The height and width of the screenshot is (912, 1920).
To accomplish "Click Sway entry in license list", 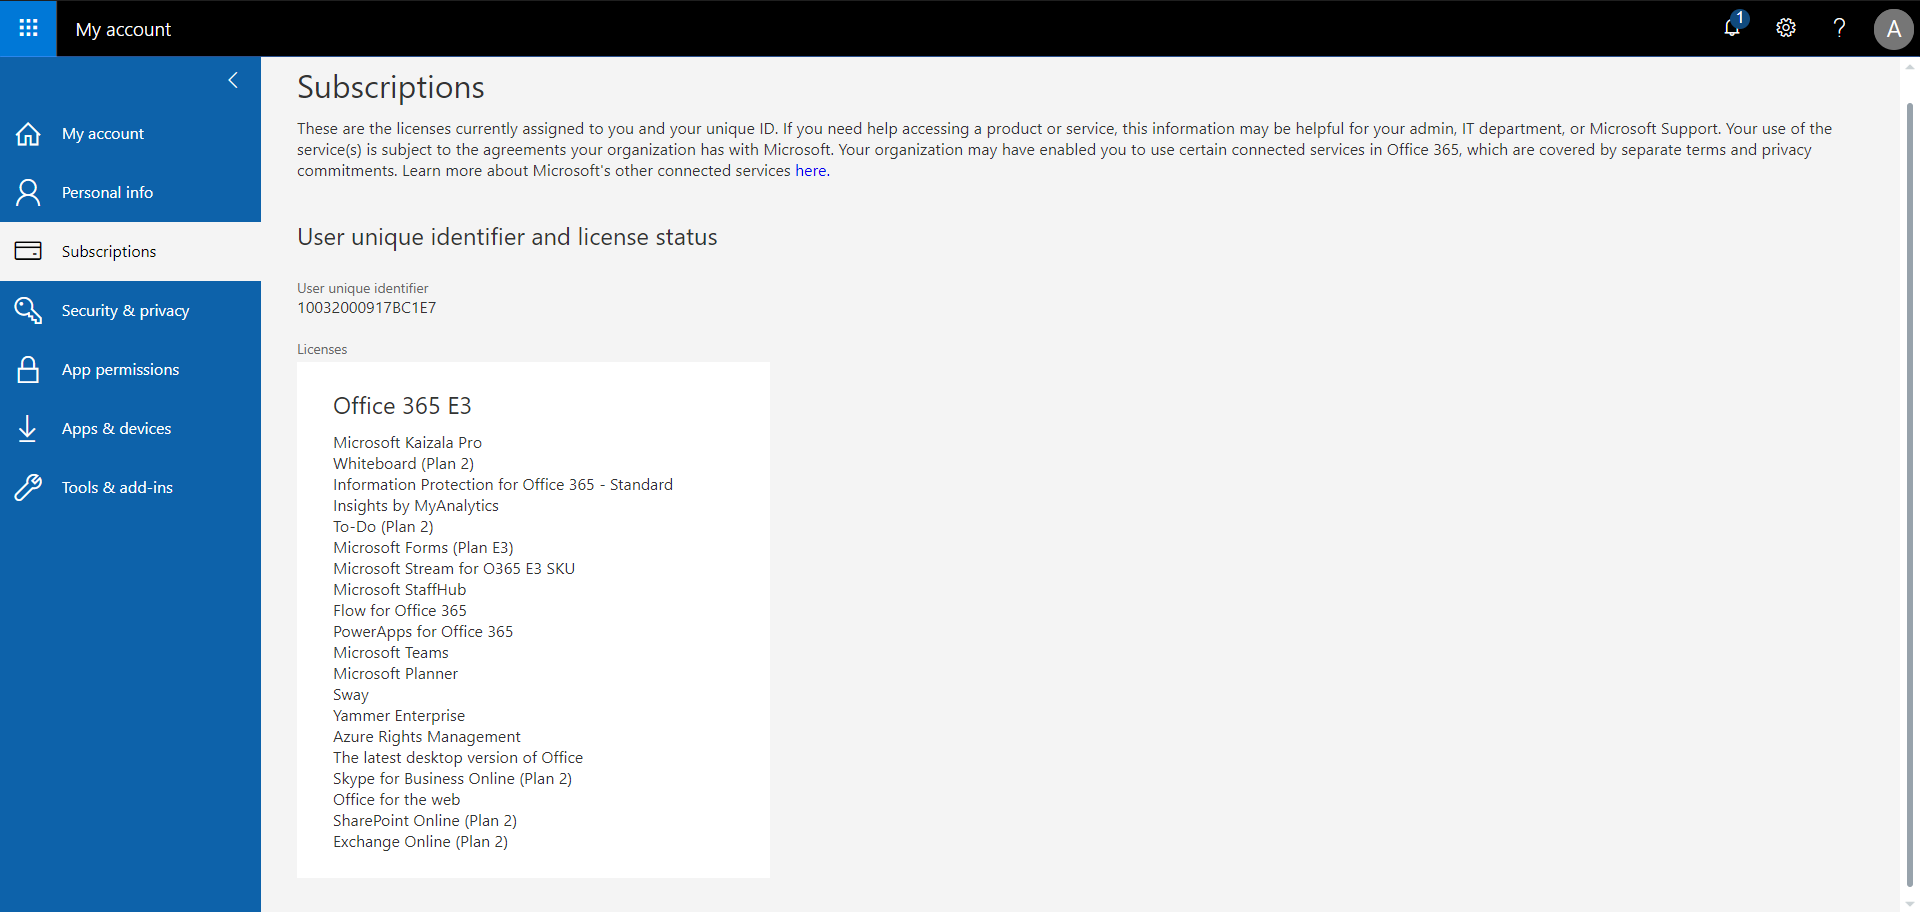I will [351, 695].
